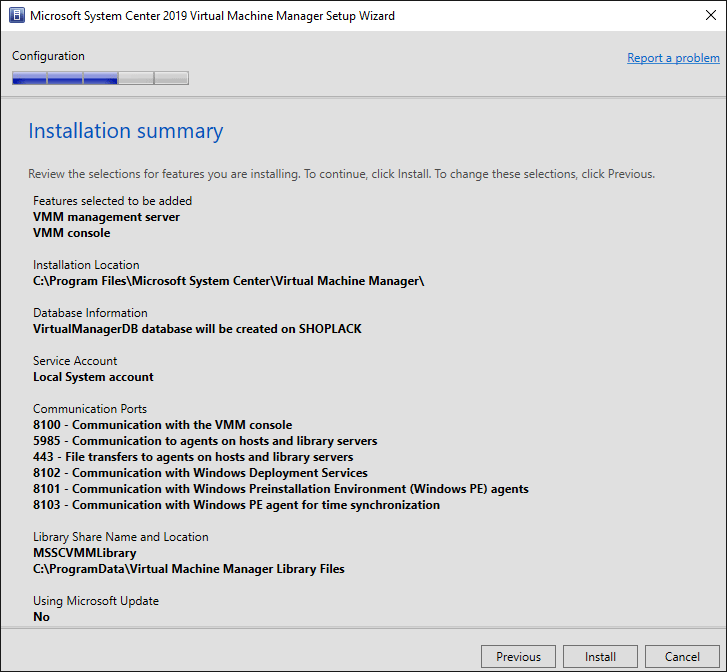This screenshot has width=727, height=672.
Task: Click the Service Account label
Action: tap(75, 361)
